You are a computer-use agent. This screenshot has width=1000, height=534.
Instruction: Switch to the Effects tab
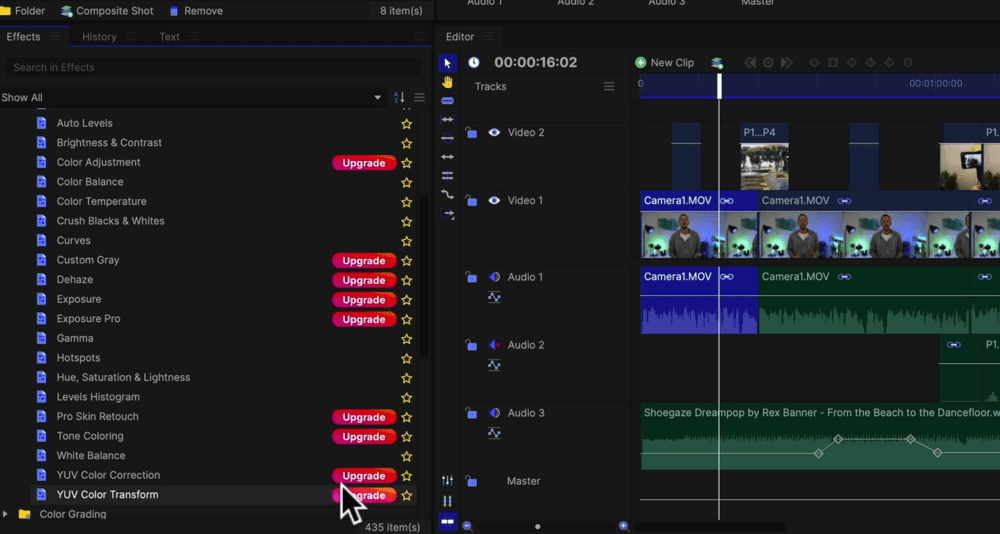click(23, 37)
